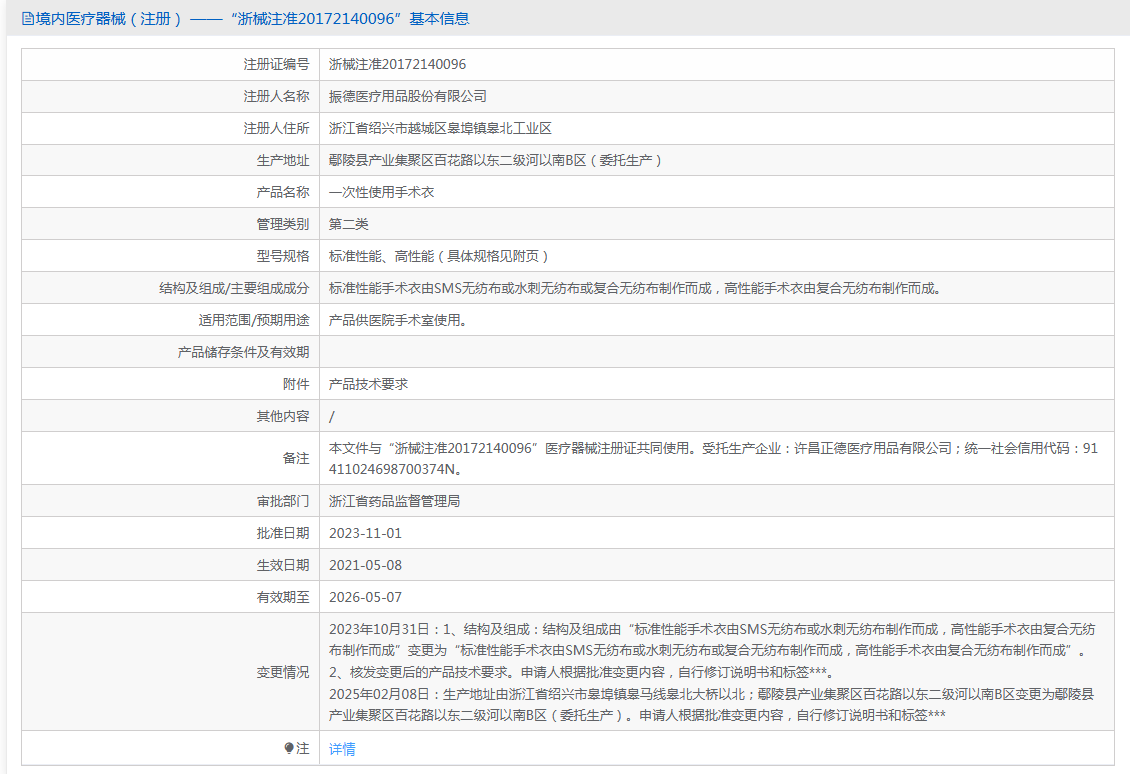The height and width of the screenshot is (774, 1130).
Task: Select company name 振德医疗用品股份有限公司
Action: (408, 96)
